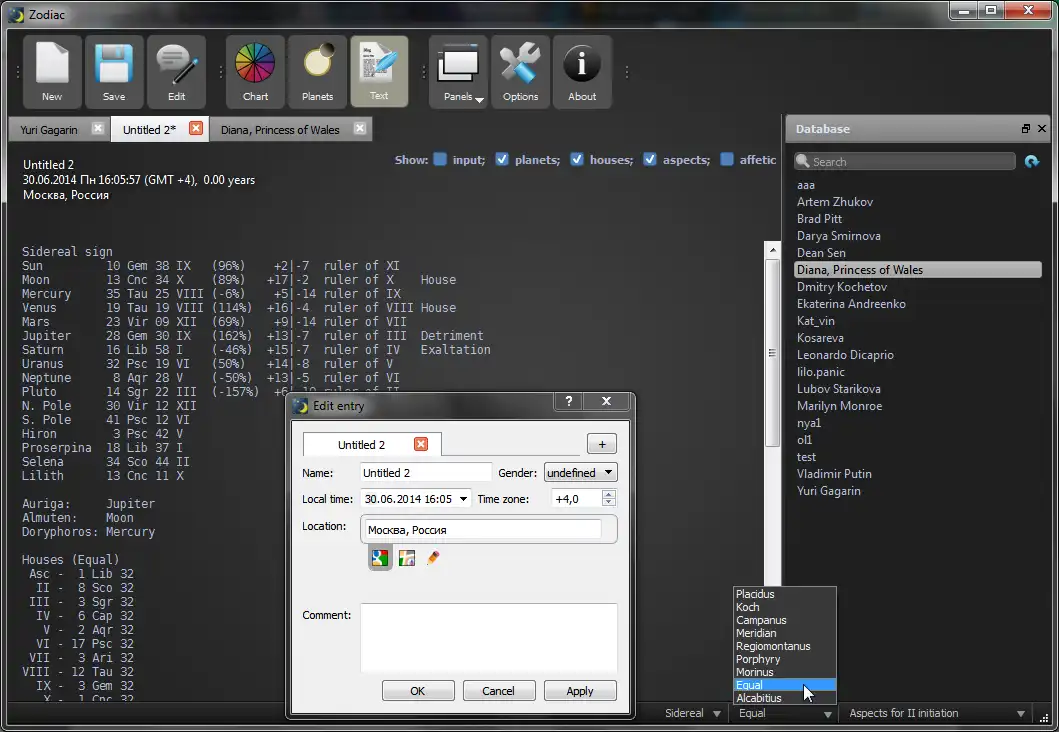
Task: Toggle the houses checkbox
Action: click(577, 159)
